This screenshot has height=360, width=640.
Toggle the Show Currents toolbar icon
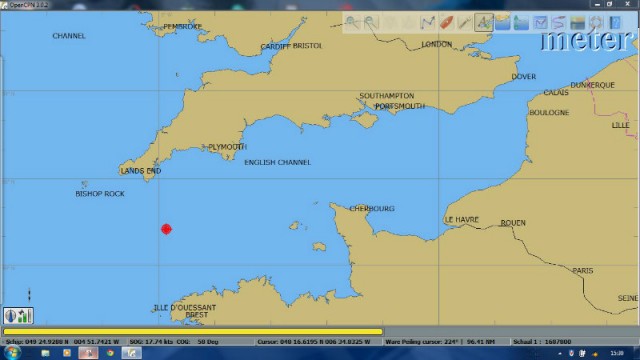(502, 22)
